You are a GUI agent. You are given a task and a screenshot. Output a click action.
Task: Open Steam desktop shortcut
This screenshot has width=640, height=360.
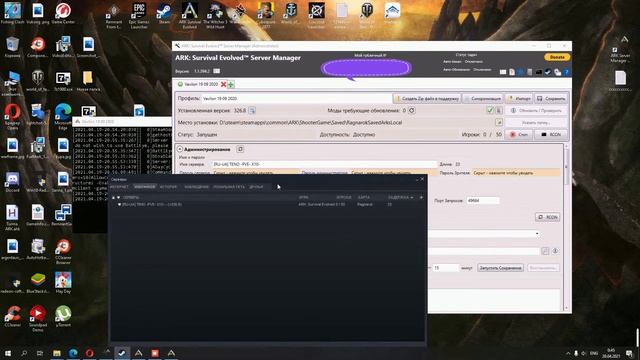click(x=164, y=14)
